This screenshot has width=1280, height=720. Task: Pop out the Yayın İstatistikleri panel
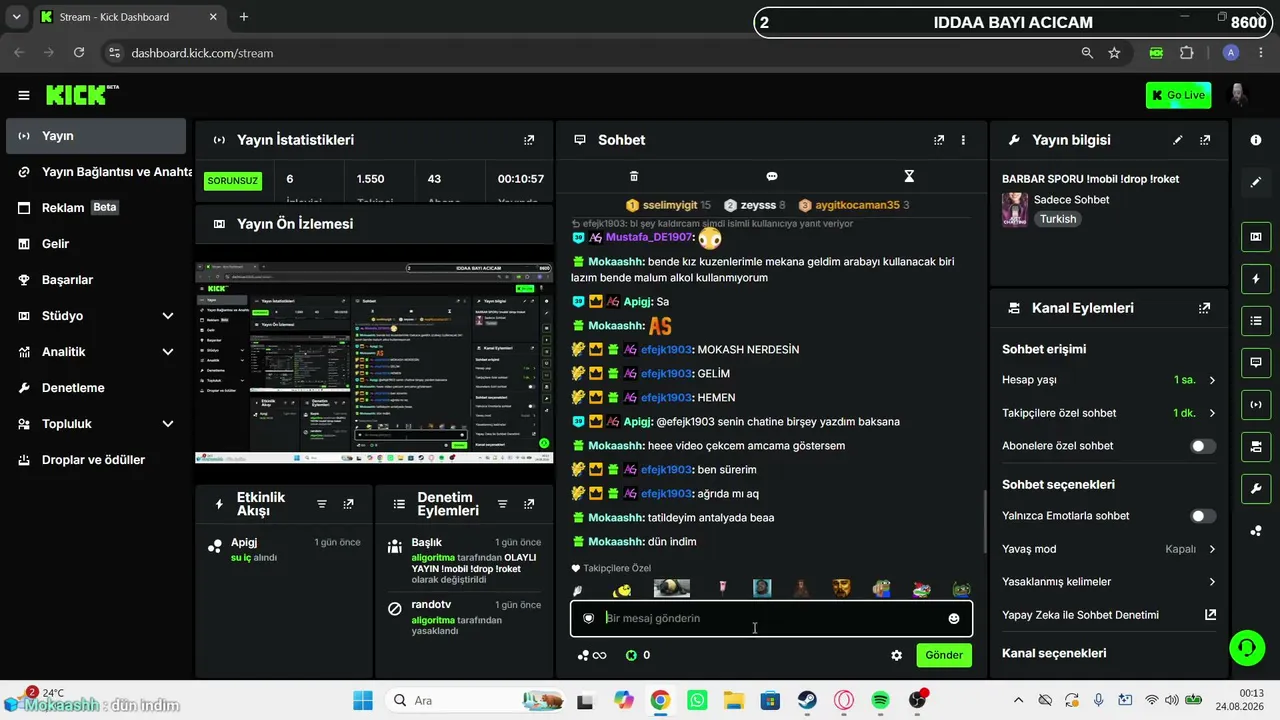529,140
